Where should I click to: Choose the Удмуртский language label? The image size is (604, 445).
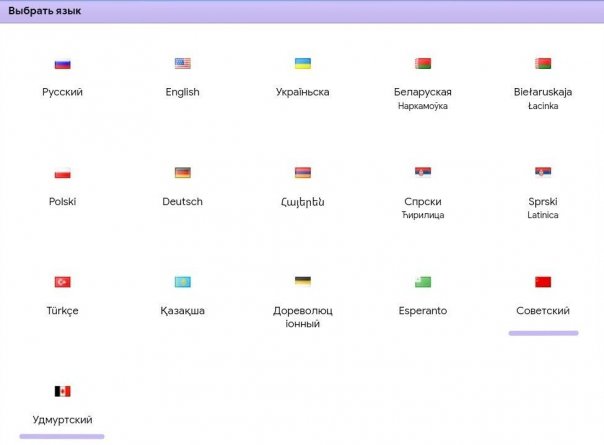coord(62,420)
